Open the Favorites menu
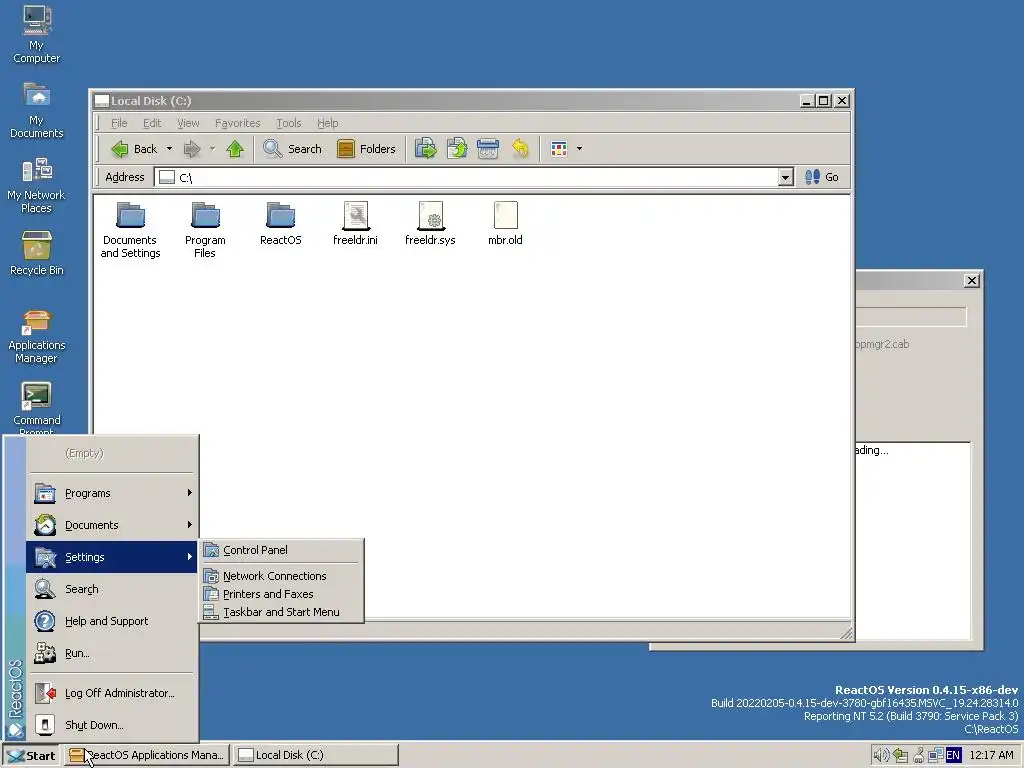The height and width of the screenshot is (768, 1024). pos(238,123)
